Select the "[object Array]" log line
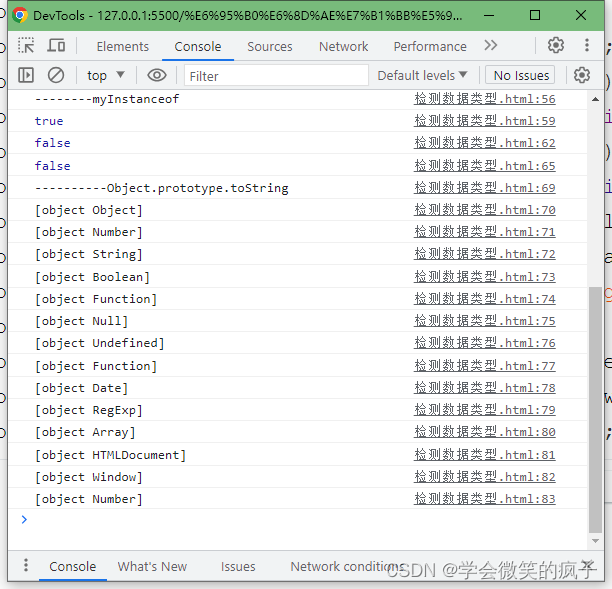Screen dimensions: 612x589 point(85,432)
